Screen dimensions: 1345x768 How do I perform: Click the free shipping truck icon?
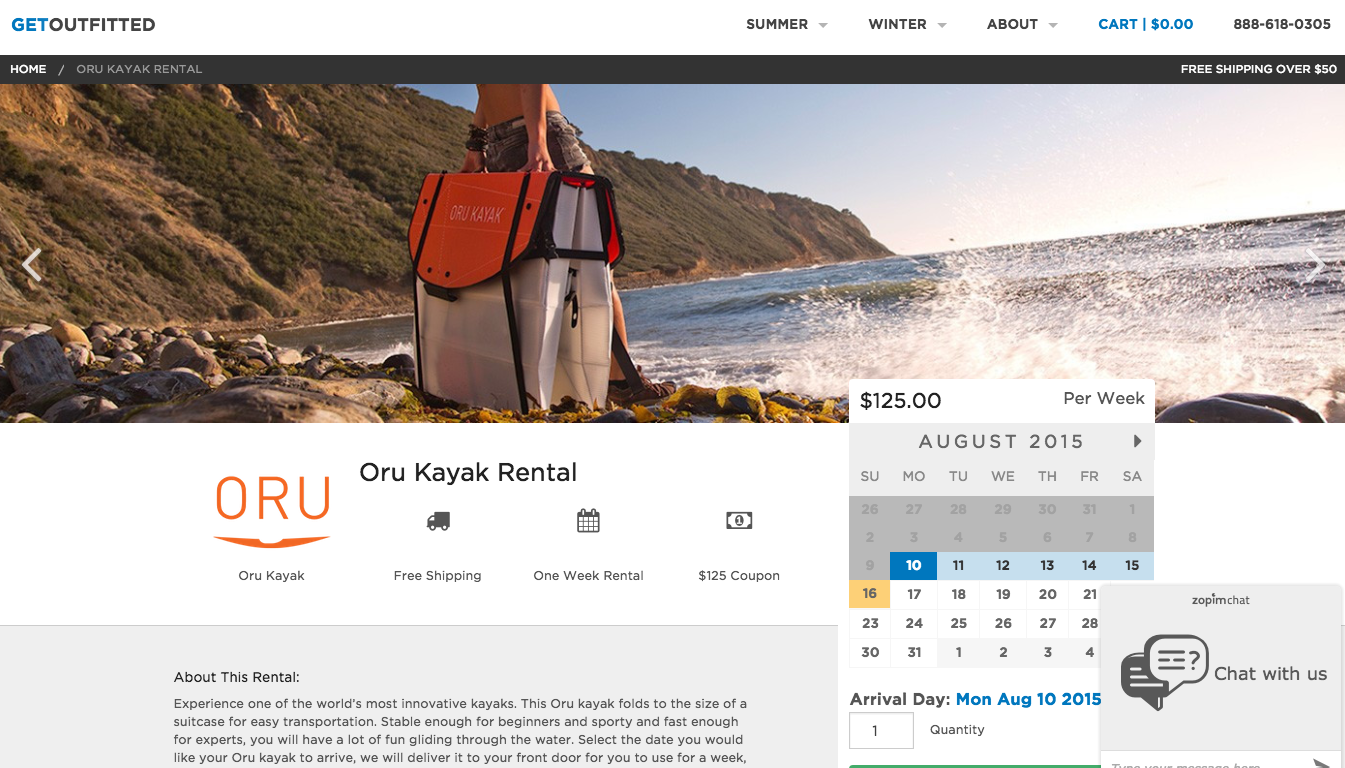(438, 521)
